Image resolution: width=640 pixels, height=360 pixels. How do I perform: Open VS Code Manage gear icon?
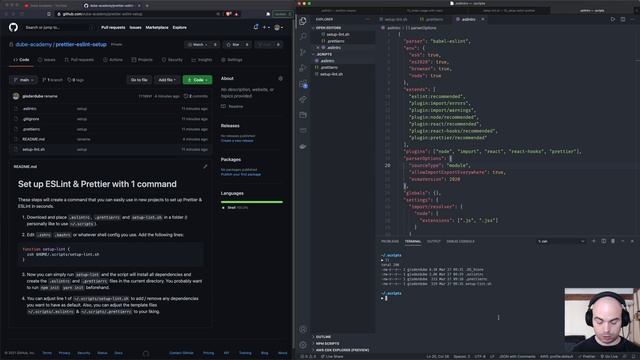(x=303, y=345)
